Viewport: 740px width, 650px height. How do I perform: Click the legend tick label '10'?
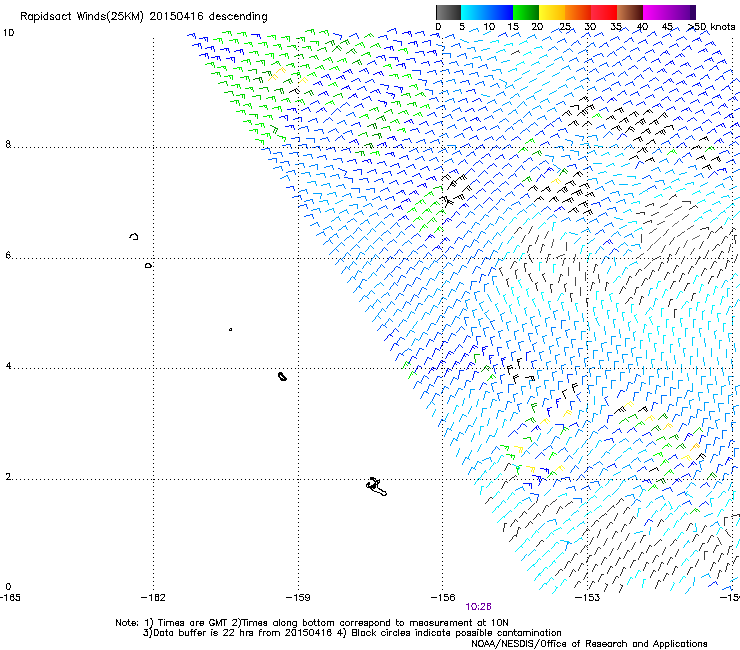[489, 27]
